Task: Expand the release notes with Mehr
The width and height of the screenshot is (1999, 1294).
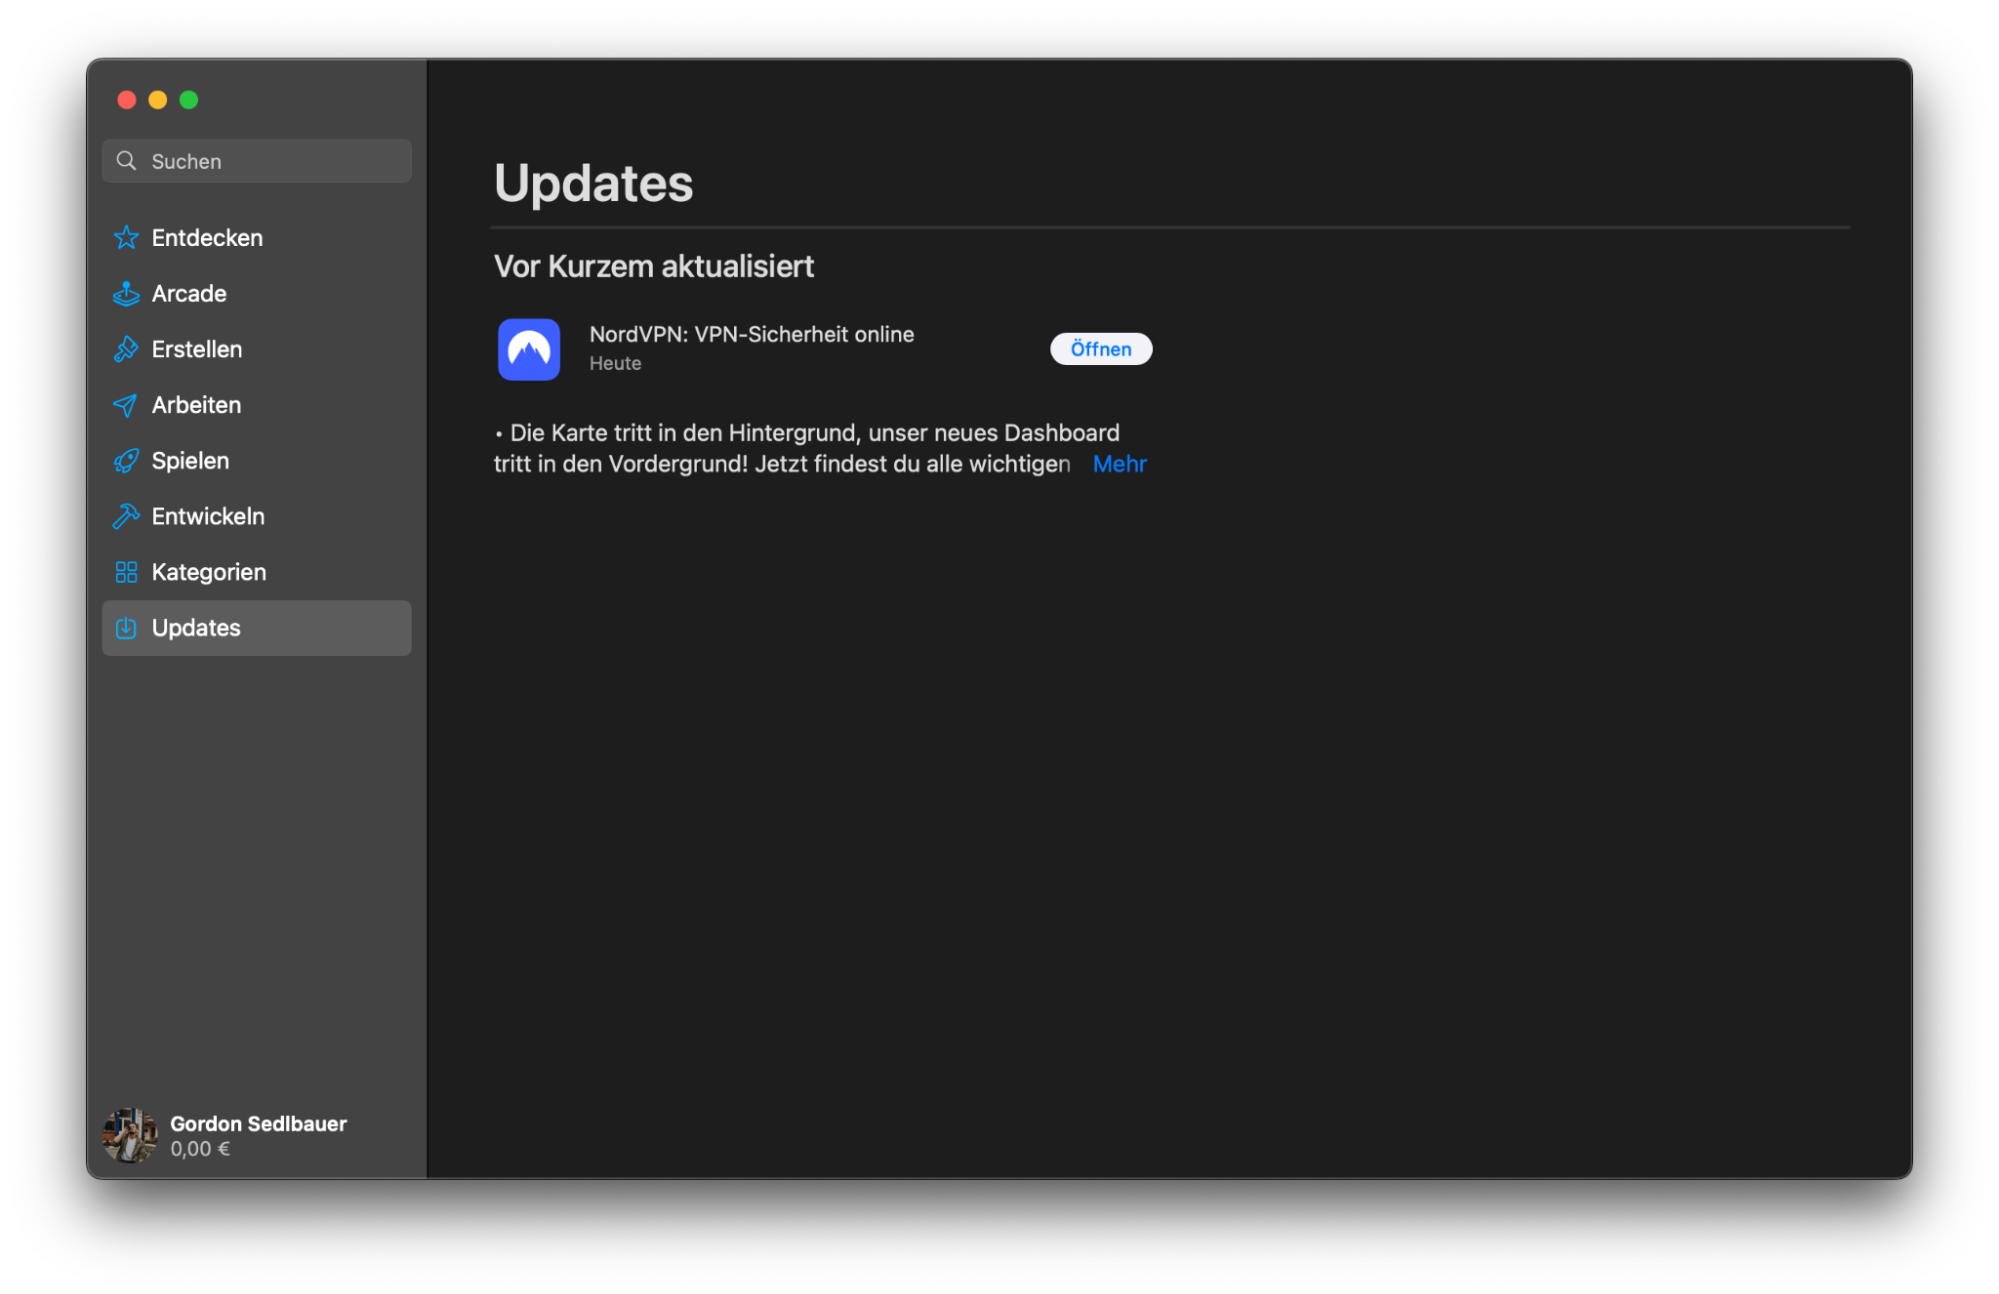Action: pyautogui.click(x=1119, y=463)
